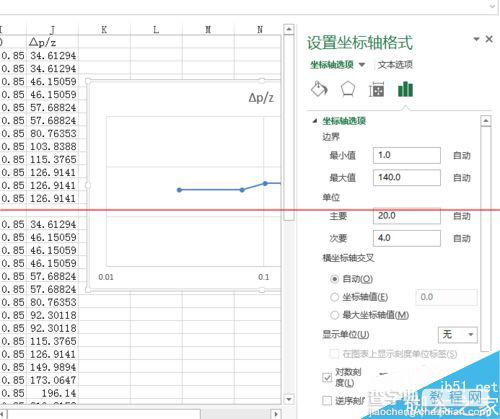The image size is (500, 419).
Task: Toggle the 对数刻度(L) checkbox
Action: pyautogui.click(x=327, y=377)
